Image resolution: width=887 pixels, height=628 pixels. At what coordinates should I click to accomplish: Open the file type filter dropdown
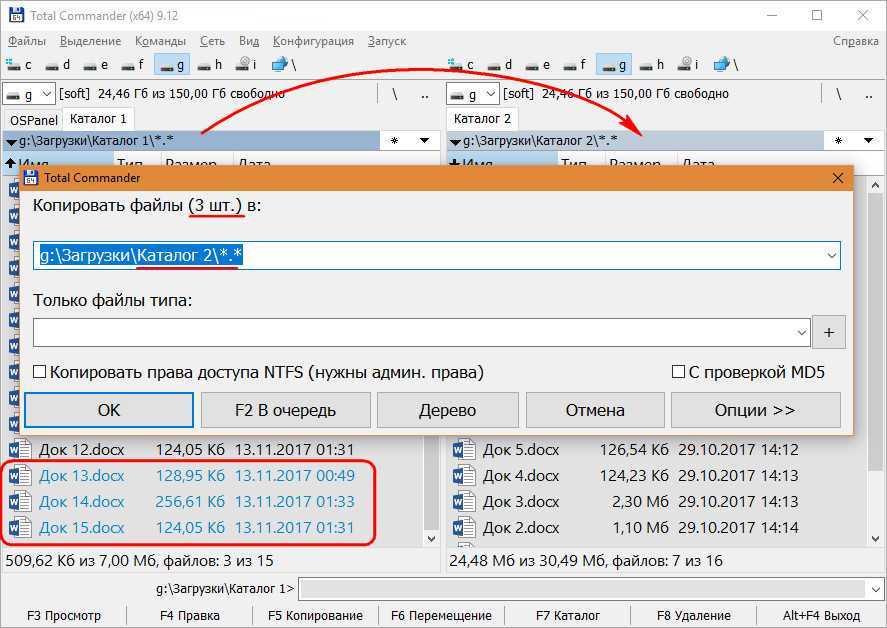[x=801, y=332]
